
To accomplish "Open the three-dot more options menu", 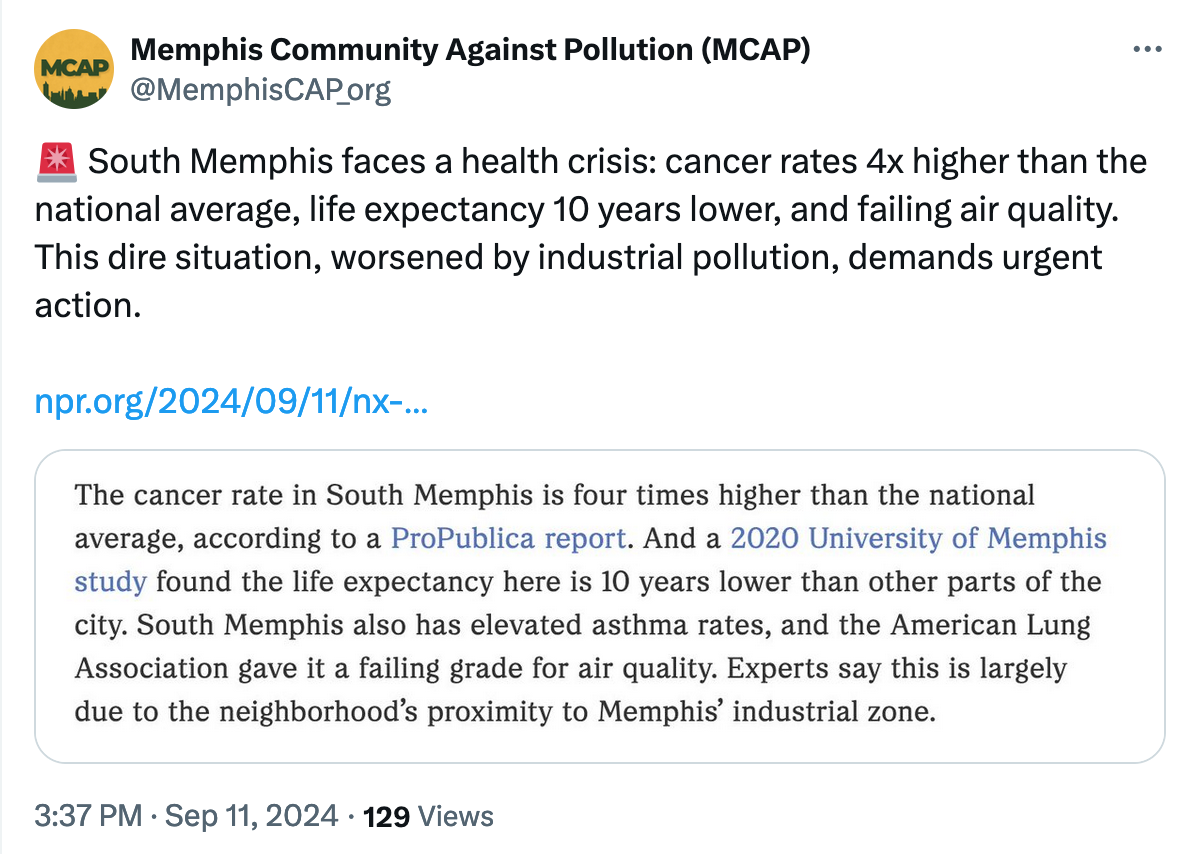I will click(x=1146, y=49).
